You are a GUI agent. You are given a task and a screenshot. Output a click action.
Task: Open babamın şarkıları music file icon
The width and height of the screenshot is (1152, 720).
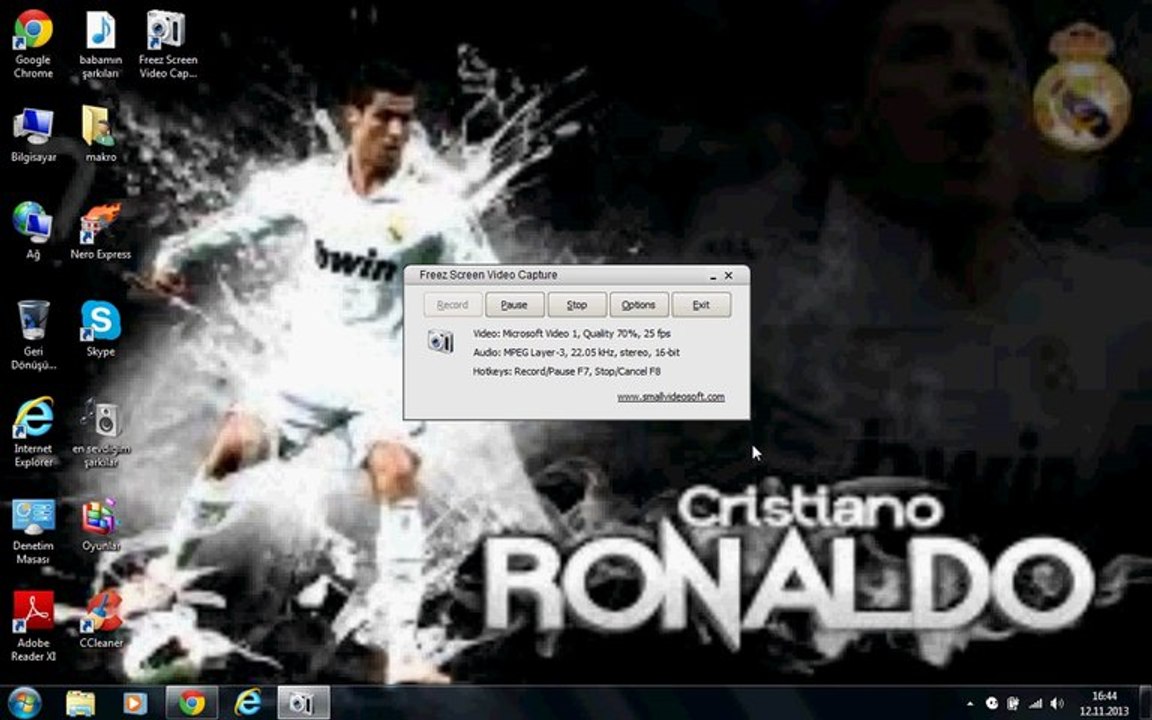click(x=101, y=44)
